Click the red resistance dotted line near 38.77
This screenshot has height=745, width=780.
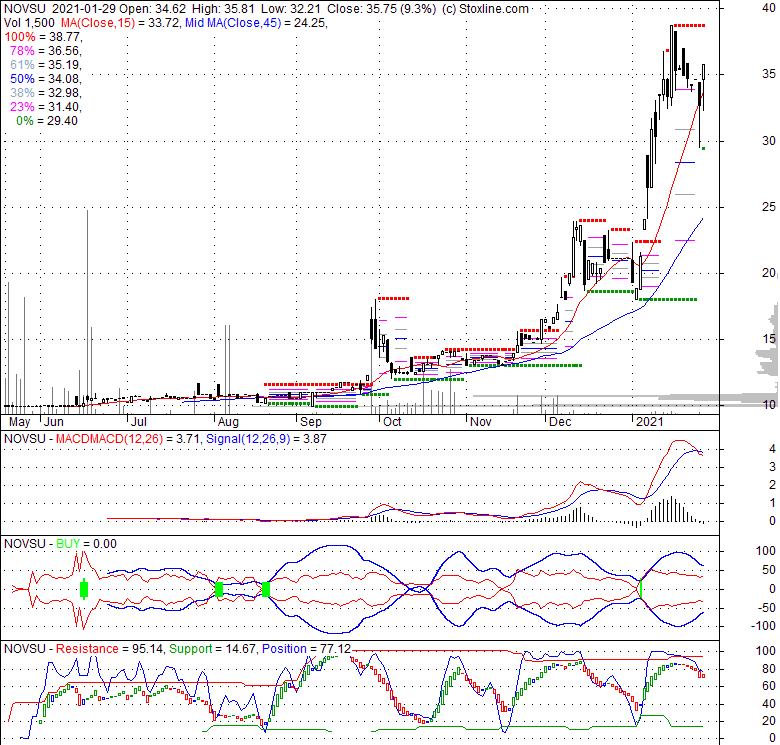[x=690, y=25]
